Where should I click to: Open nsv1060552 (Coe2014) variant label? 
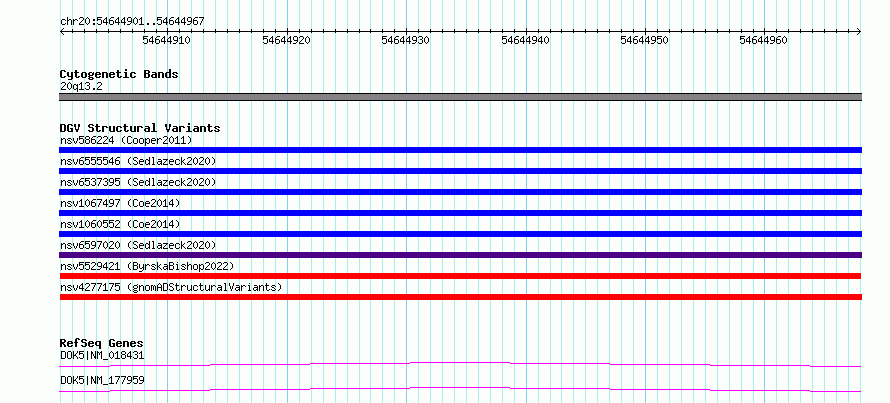pyautogui.click(x=120, y=224)
